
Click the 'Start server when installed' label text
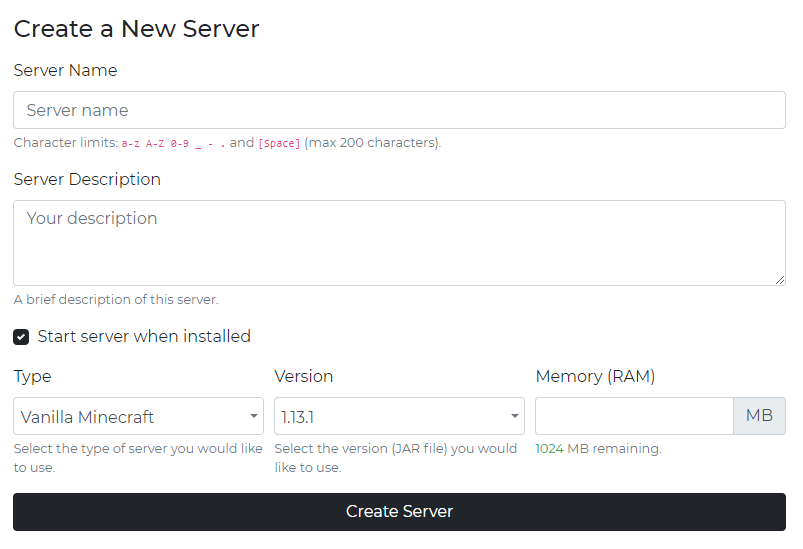pos(144,337)
